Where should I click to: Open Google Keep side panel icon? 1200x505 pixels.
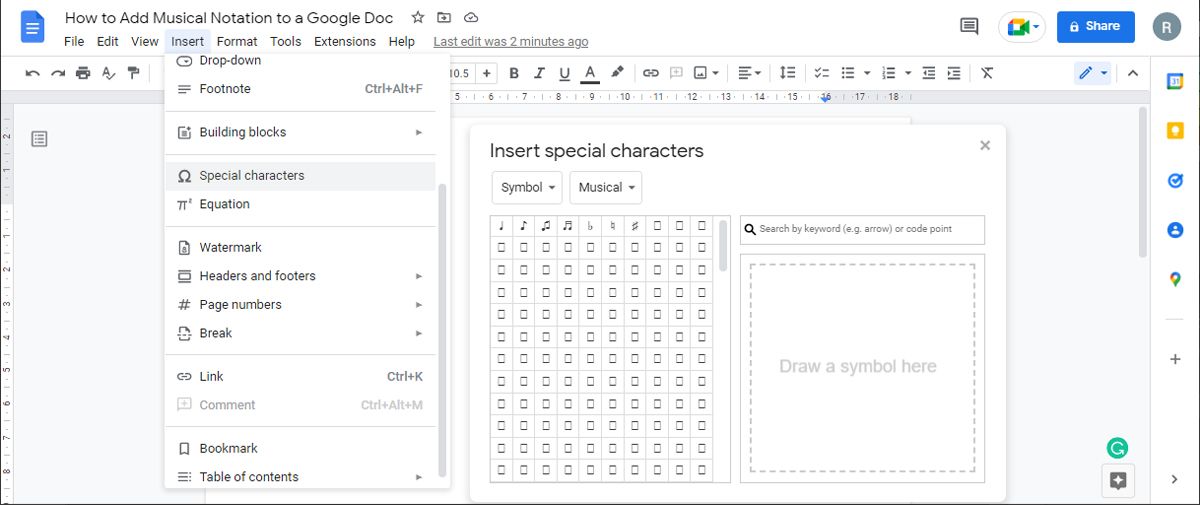point(1175,131)
